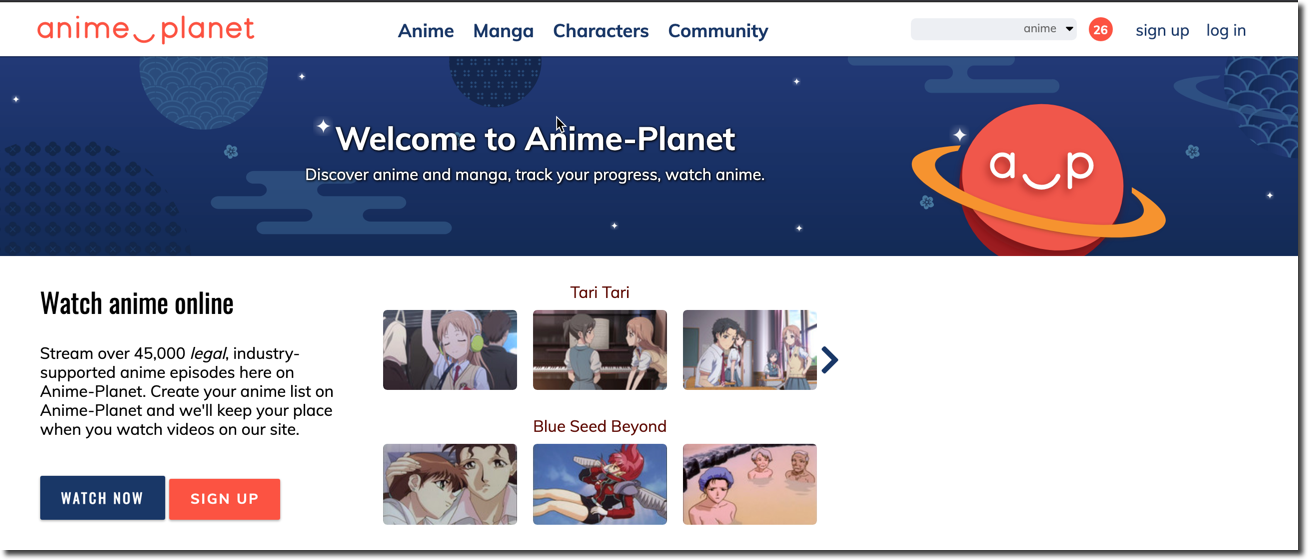
Task: Click the Welcome to Anime-Planet heading
Action: tap(535, 138)
